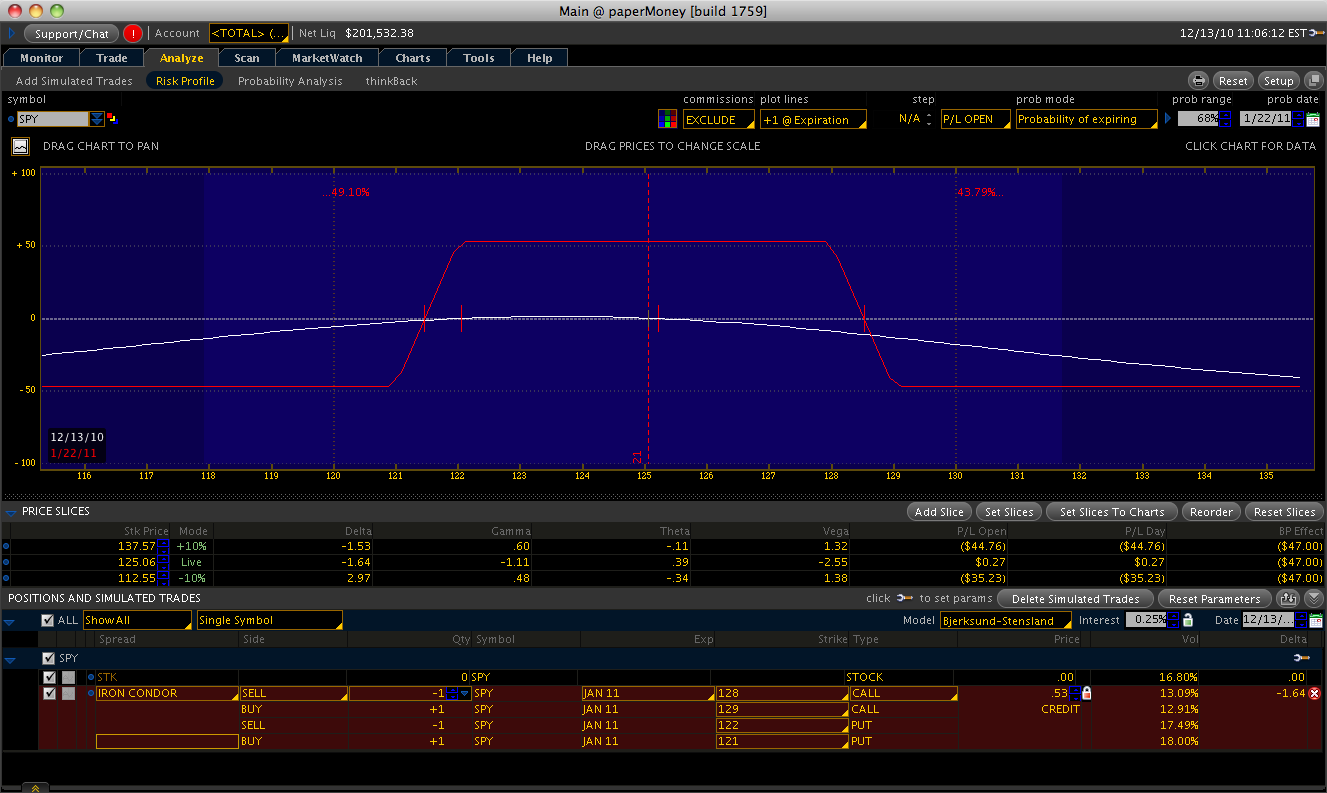Click the lock icon next to .53 price
Screen dimensions: 1327x793
[x=1087, y=693]
